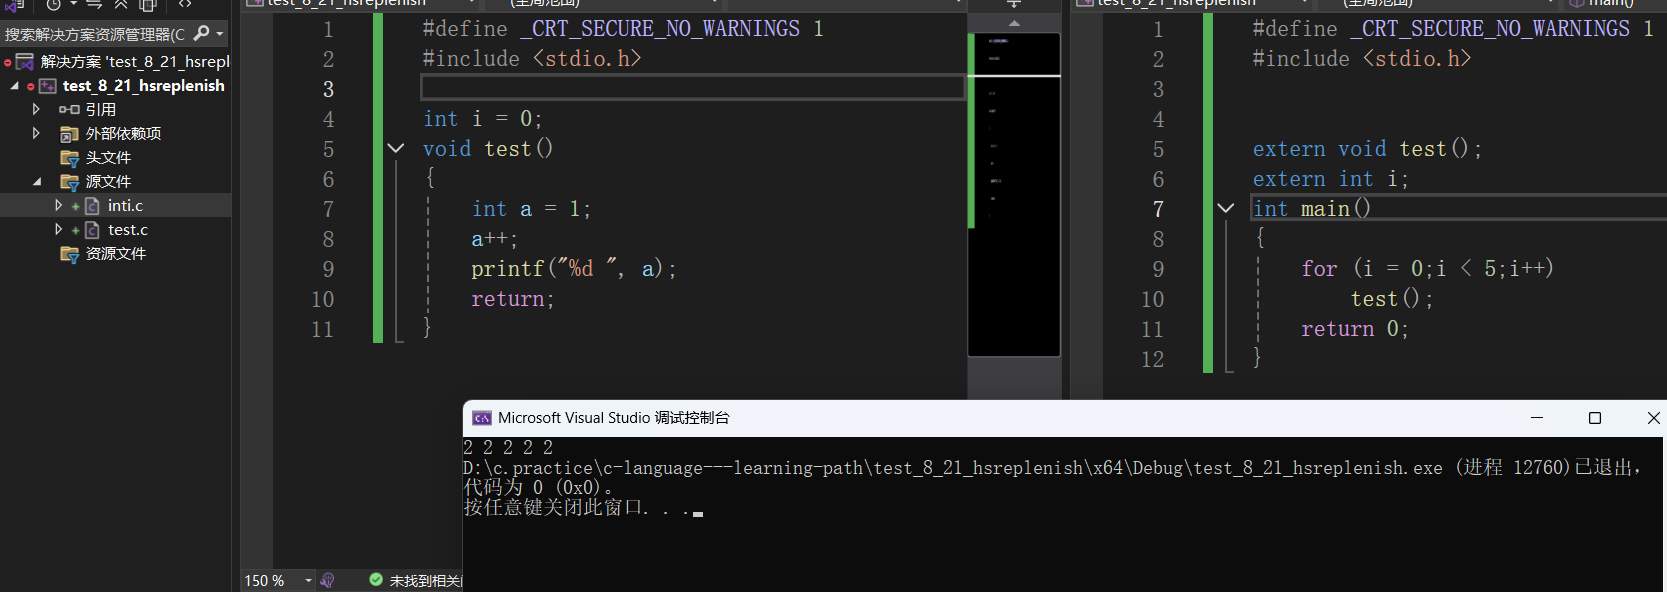Open inti.c in Solution Explorer
1667x592 pixels.
coord(125,206)
